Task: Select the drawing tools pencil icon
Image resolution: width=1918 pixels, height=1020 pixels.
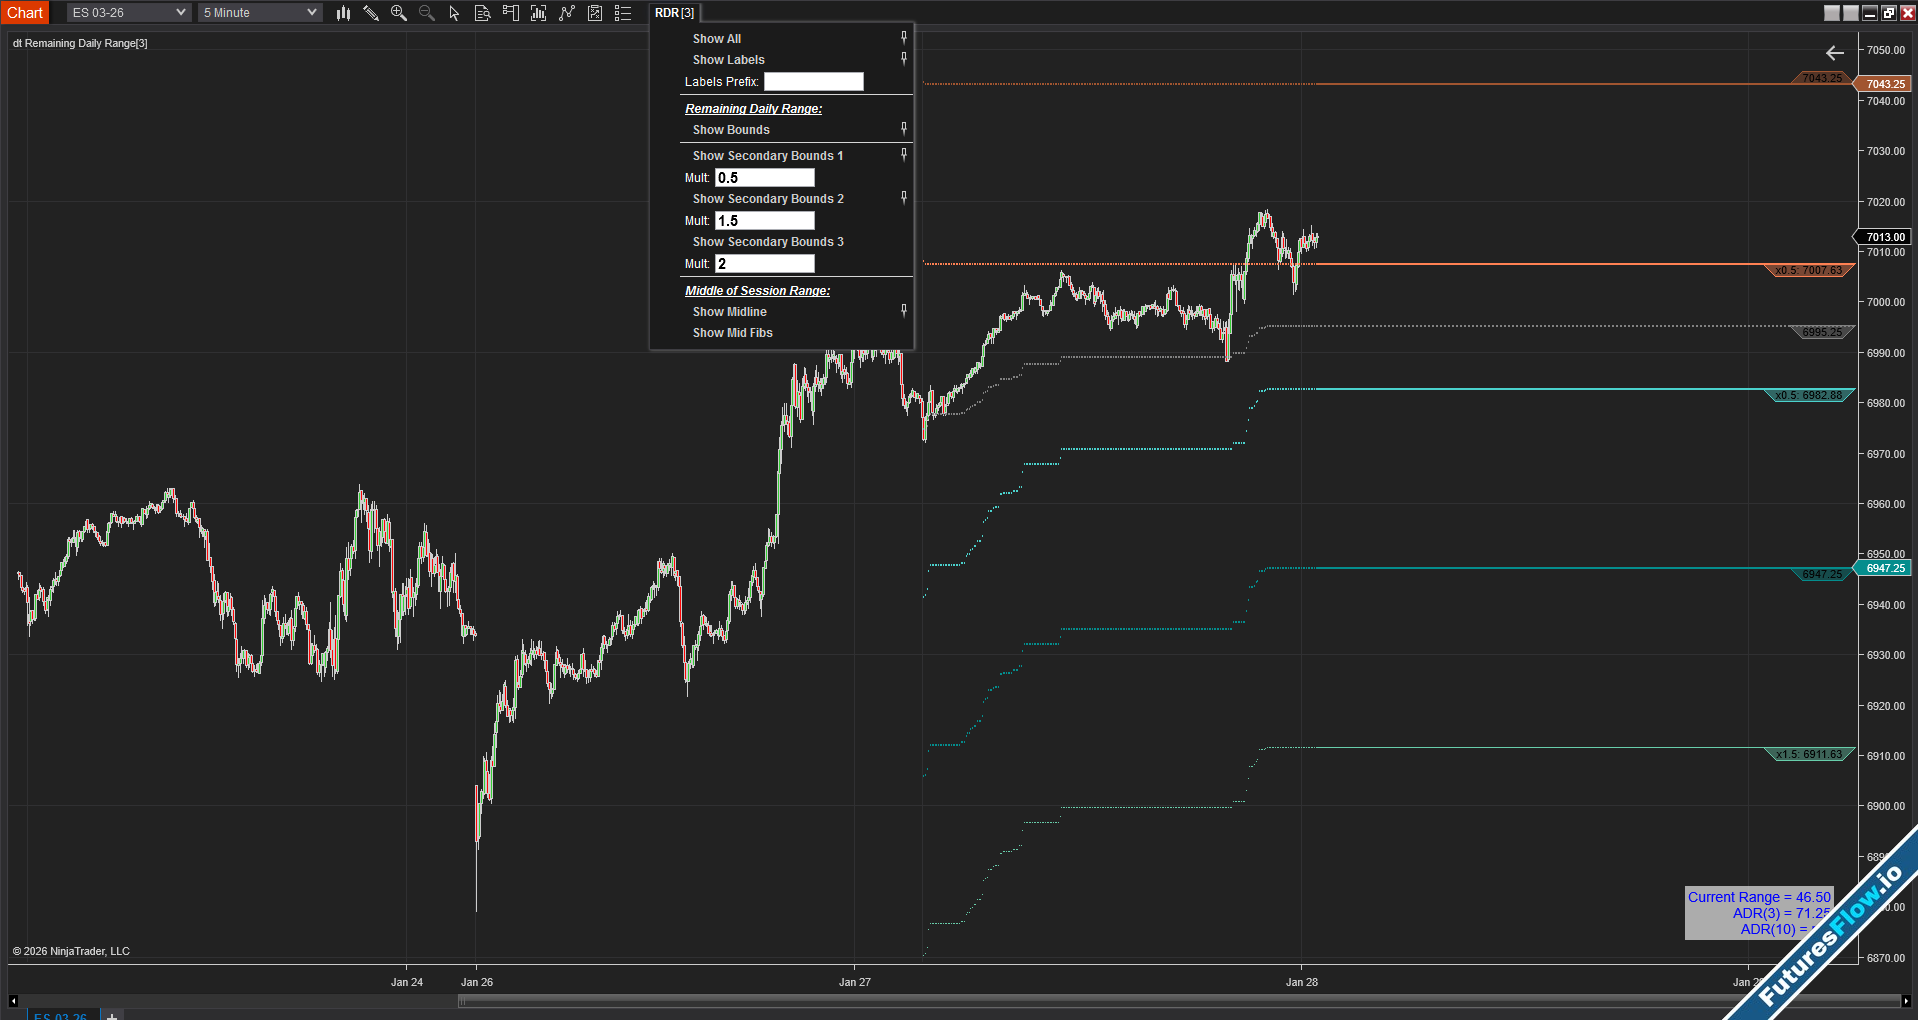Action: (x=371, y=13)
